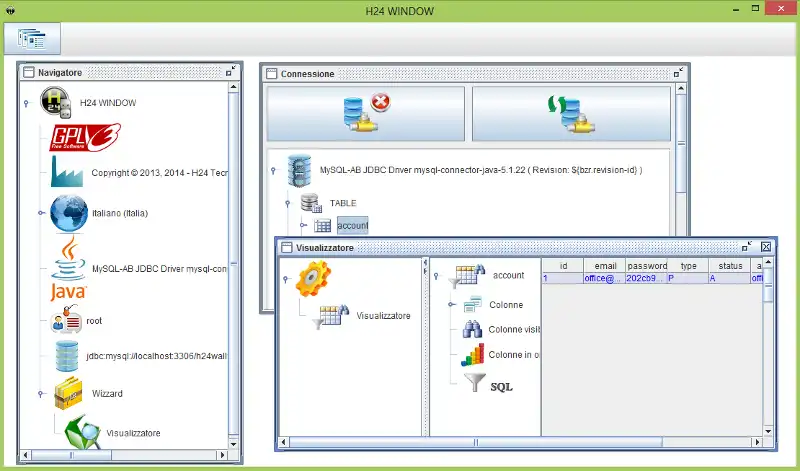Click the factory copyright icon
The height and width of the screenshot is (471, 800).
[66, 171]
